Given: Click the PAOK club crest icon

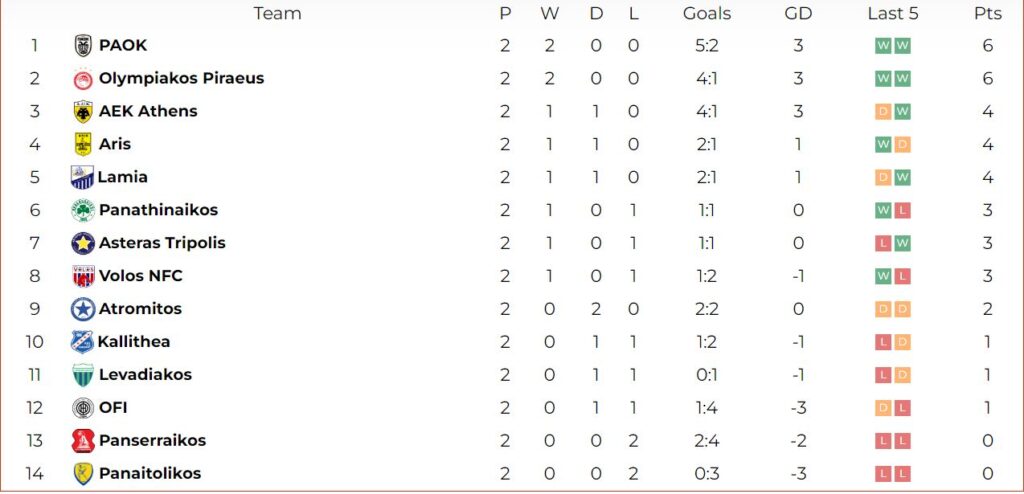Looking at the screenshot, I should [x=83, y=46].
